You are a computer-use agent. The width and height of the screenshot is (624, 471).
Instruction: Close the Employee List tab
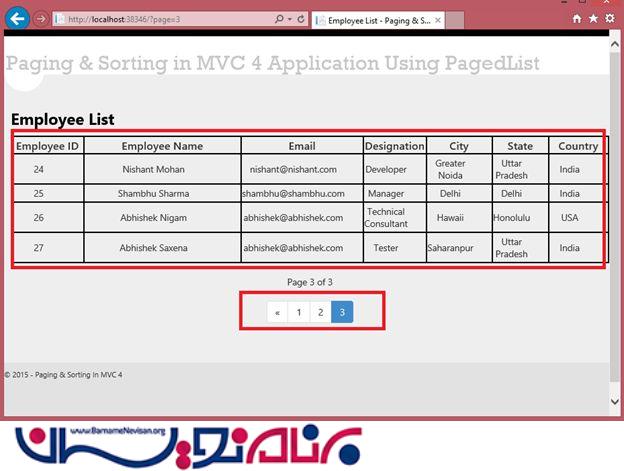coord(438,20)
